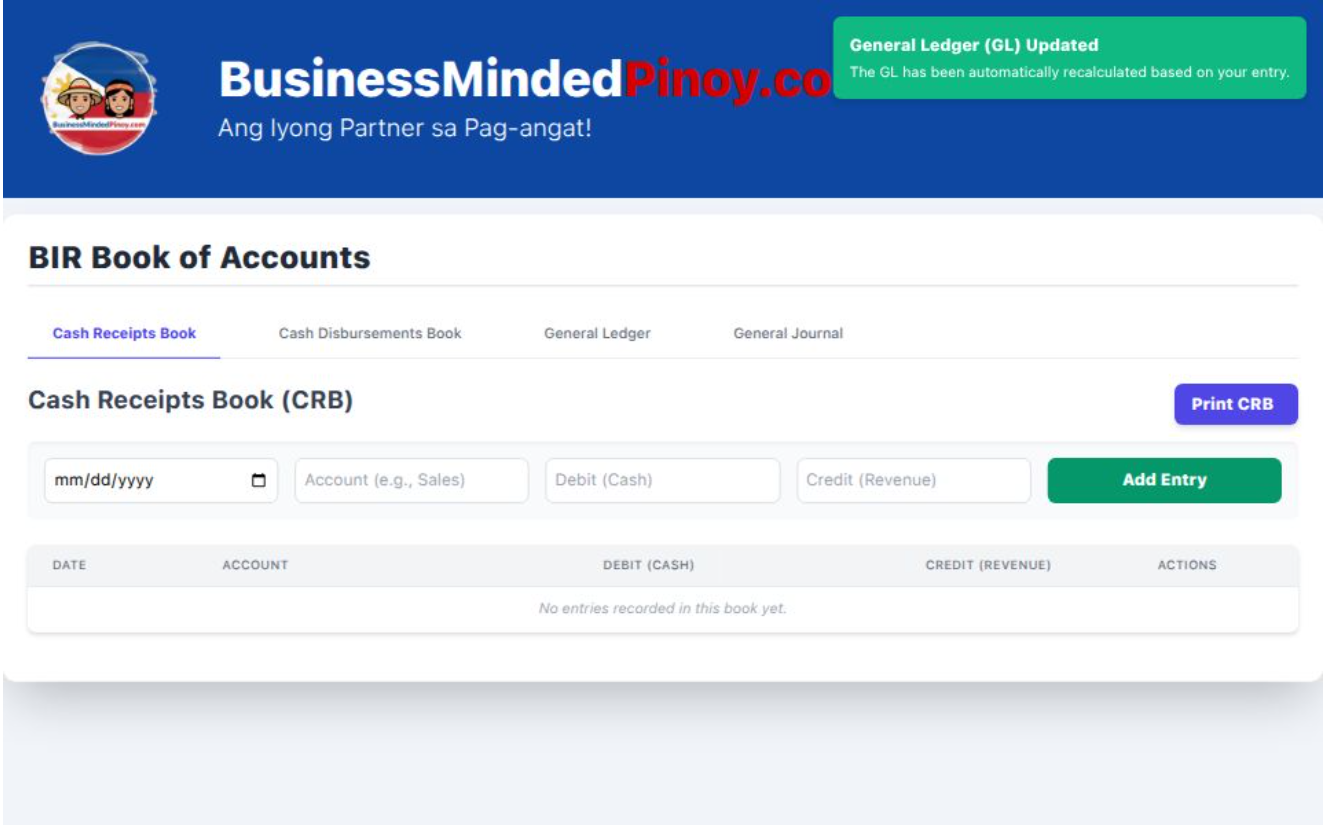This screenshot has height=825, width=1326.
Task: Click the DEBIT (CASH) column header
Action: pyautogui.click(x=649, y=565)
